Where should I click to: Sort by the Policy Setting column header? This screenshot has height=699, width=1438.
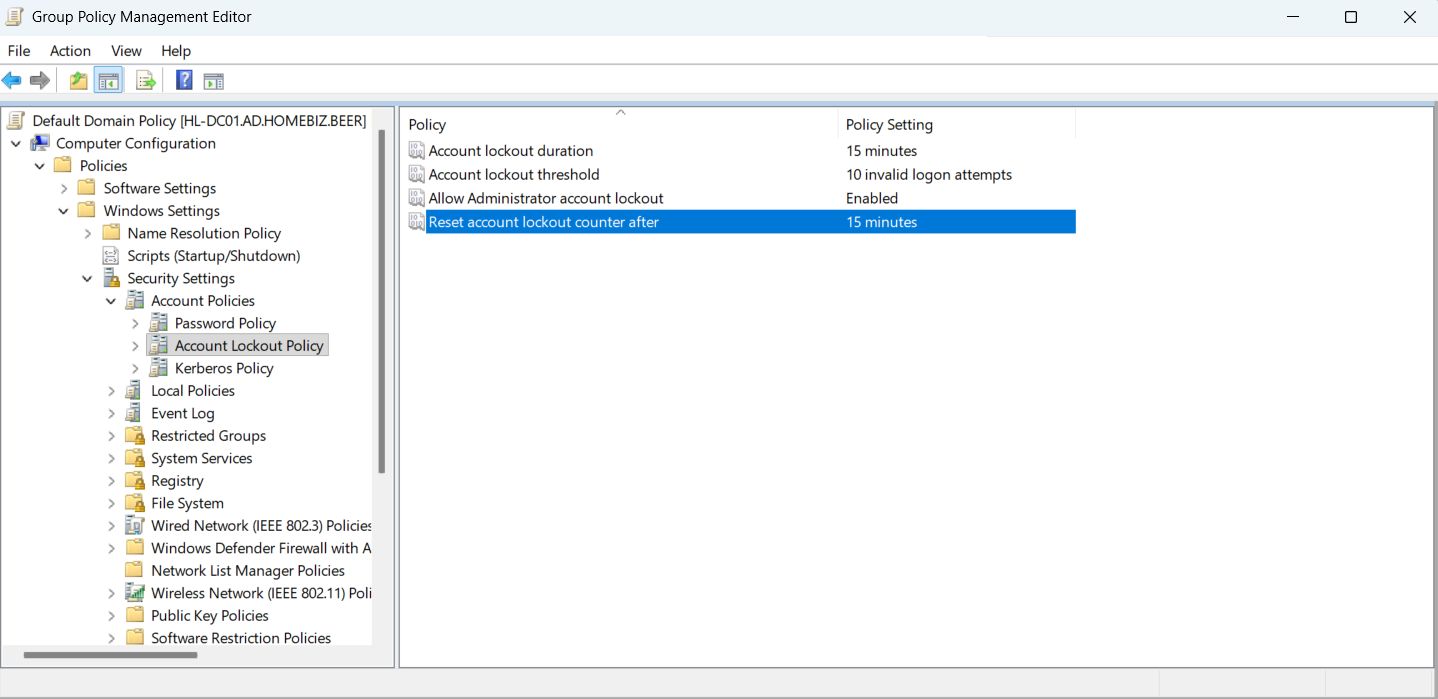(956, 124)
